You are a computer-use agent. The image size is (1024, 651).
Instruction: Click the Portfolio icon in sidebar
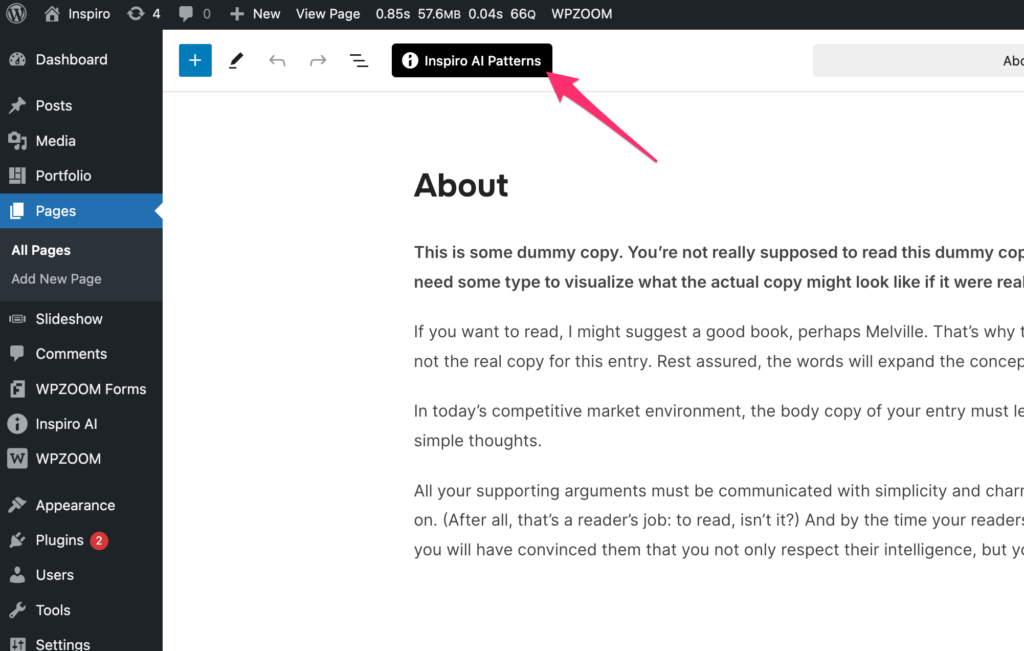click(x=18, y=176)
